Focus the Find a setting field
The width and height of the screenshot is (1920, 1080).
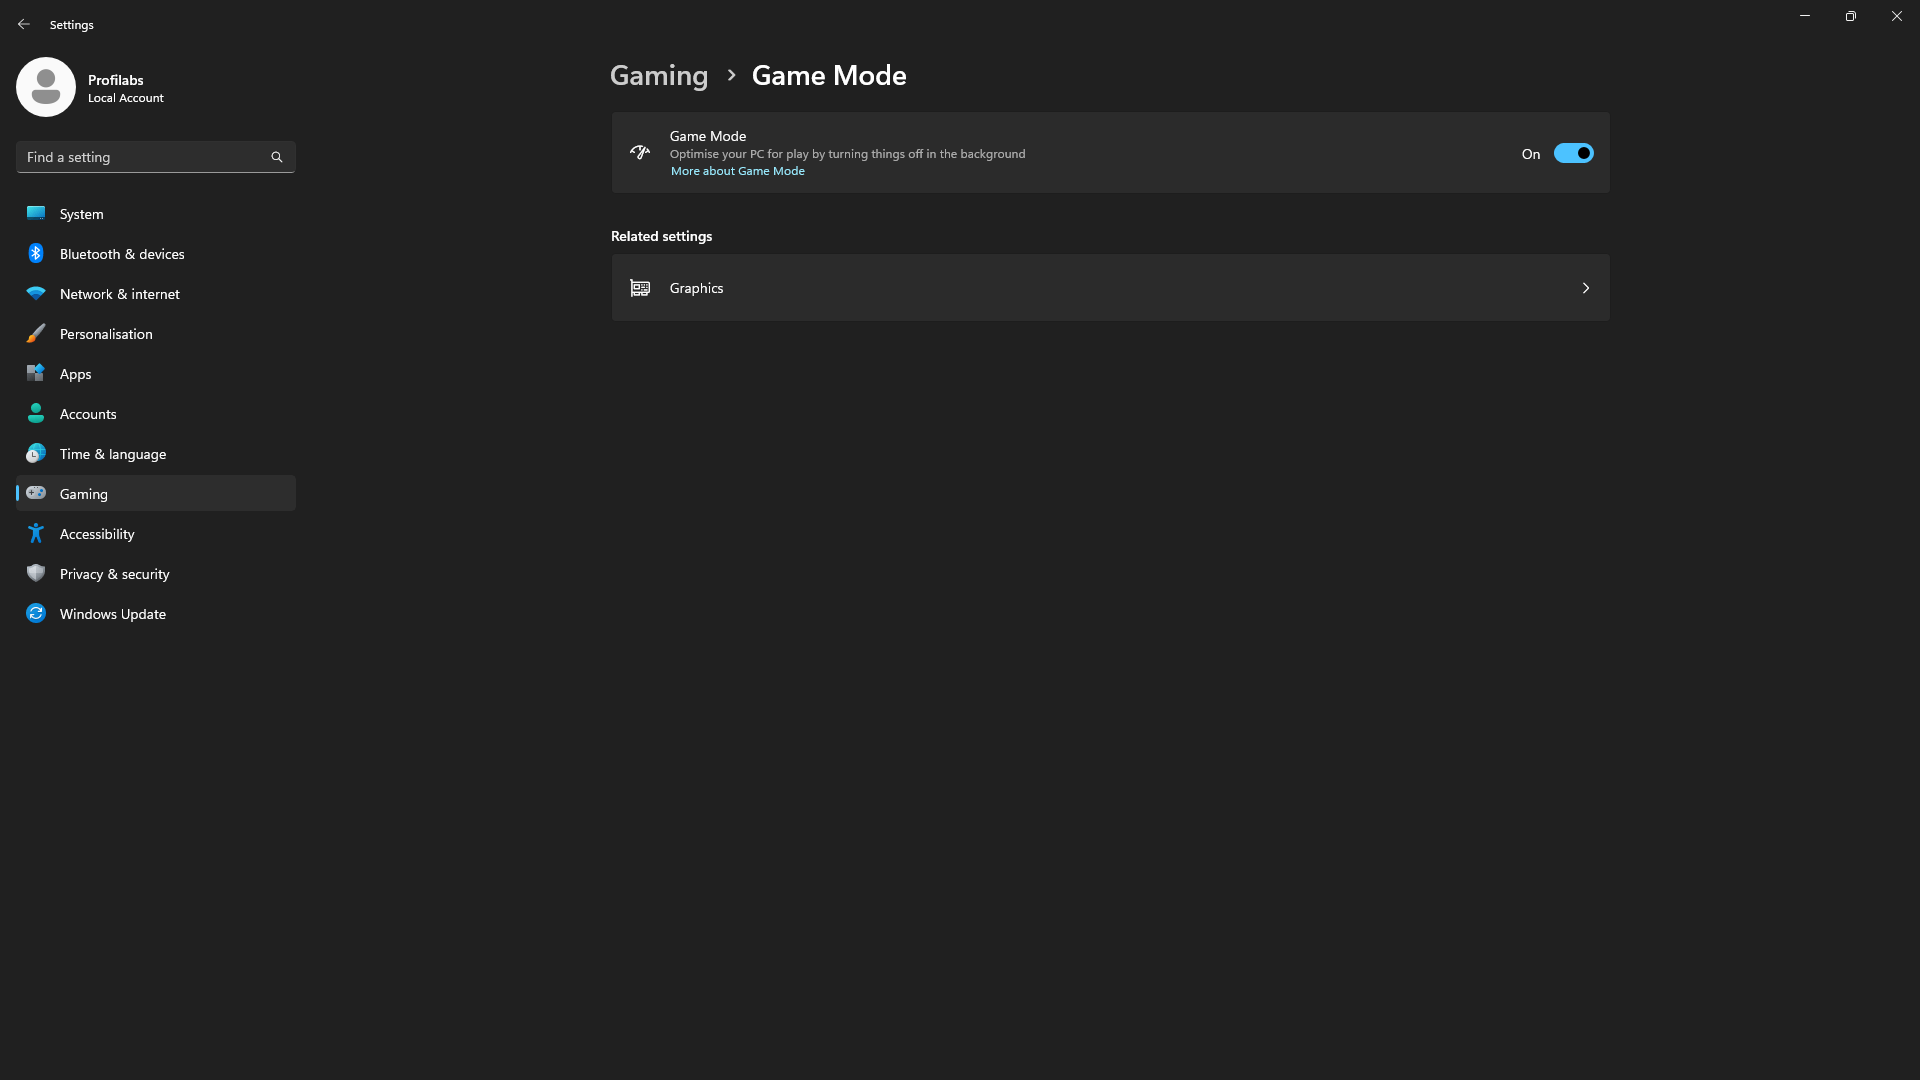coord(156,157)
